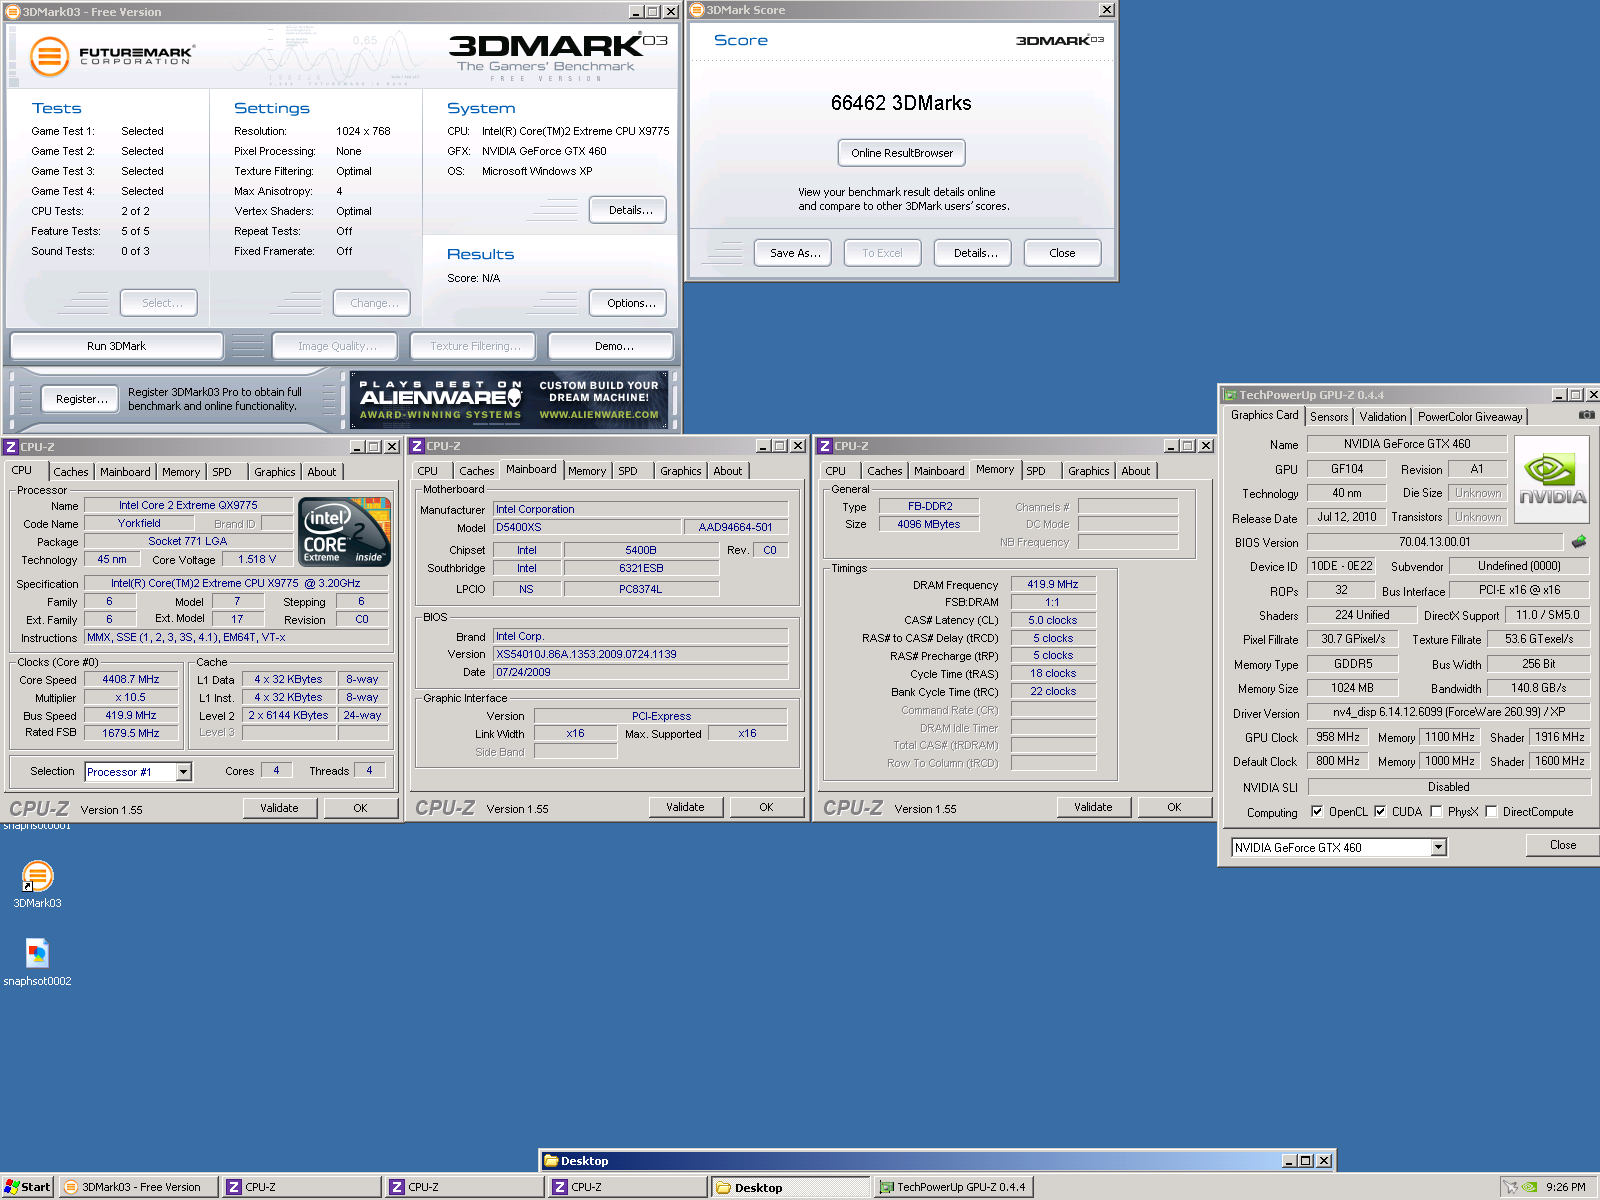
Task: Click the 3DMark Score window title icon
Action: 697,10
